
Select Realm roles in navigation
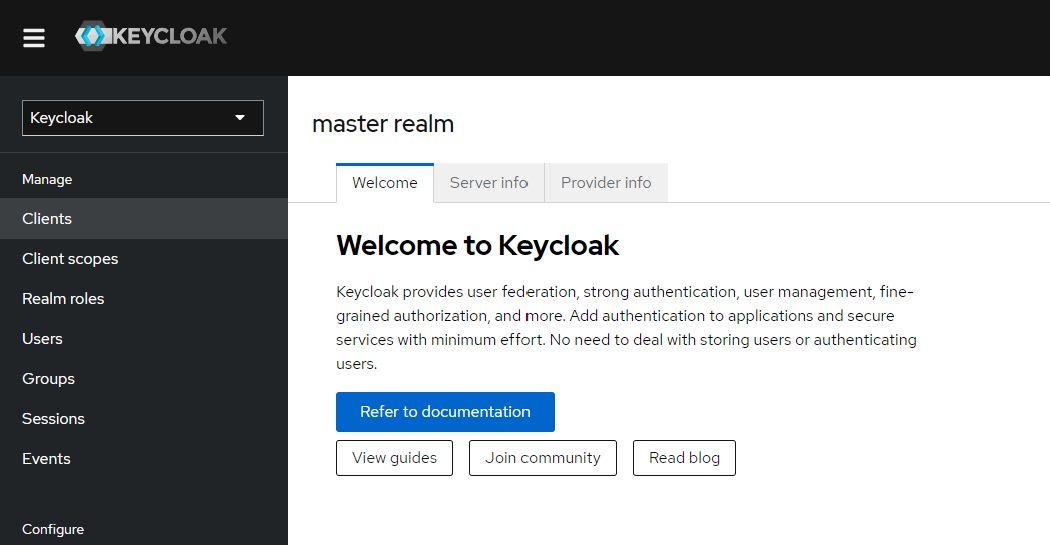click(63, 299)
